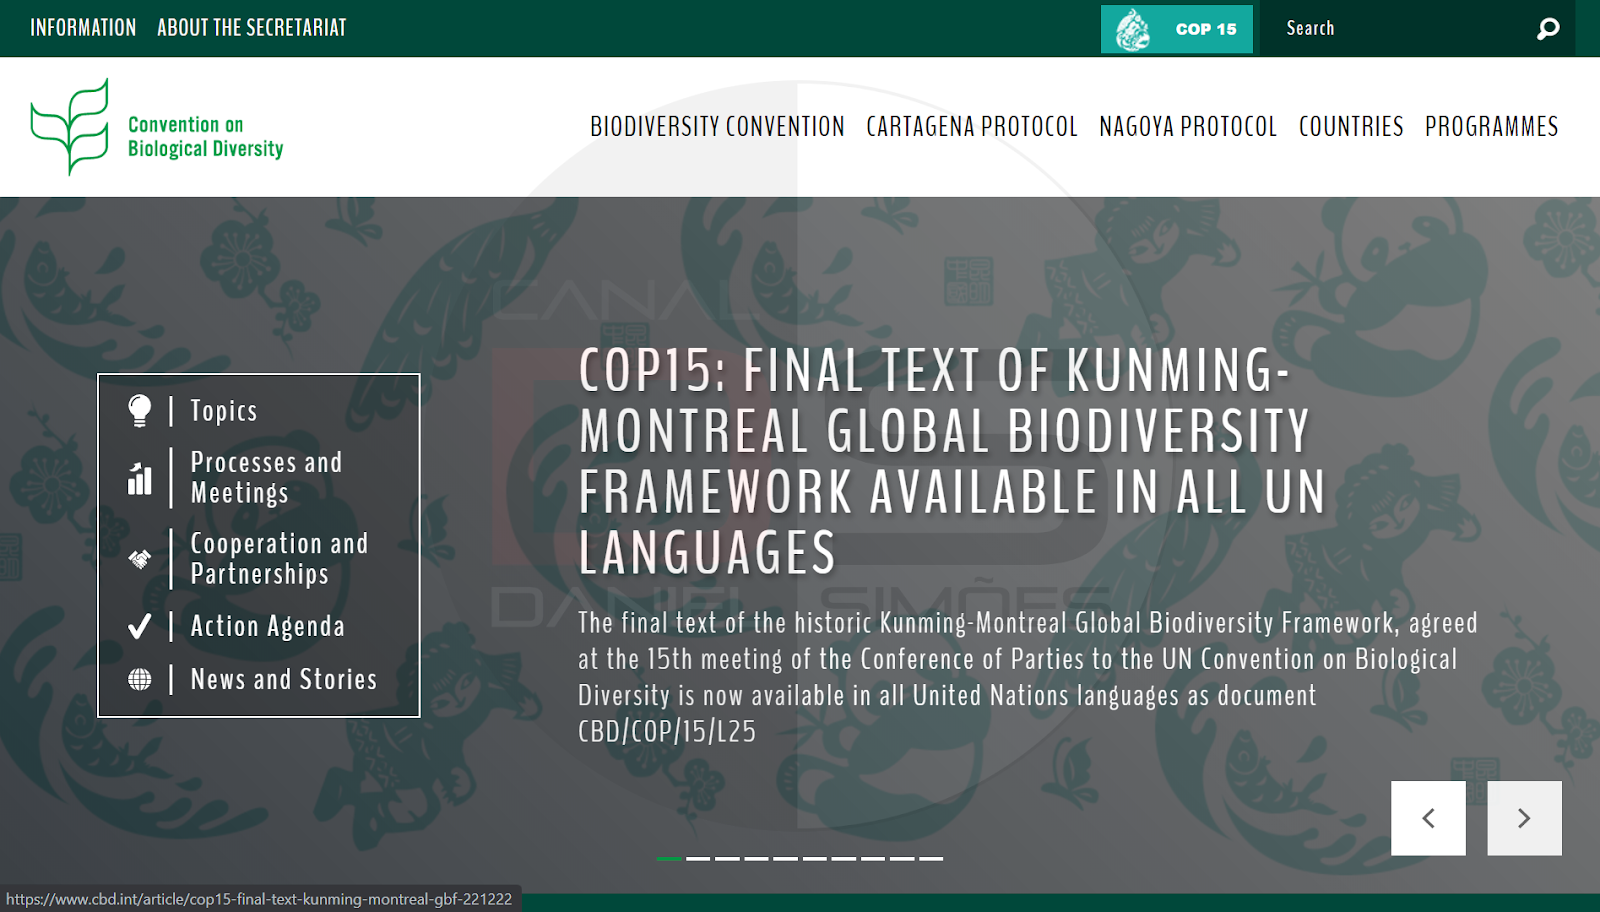
Task: Click the Processes and Meetings chart icon
Action: 140,479
